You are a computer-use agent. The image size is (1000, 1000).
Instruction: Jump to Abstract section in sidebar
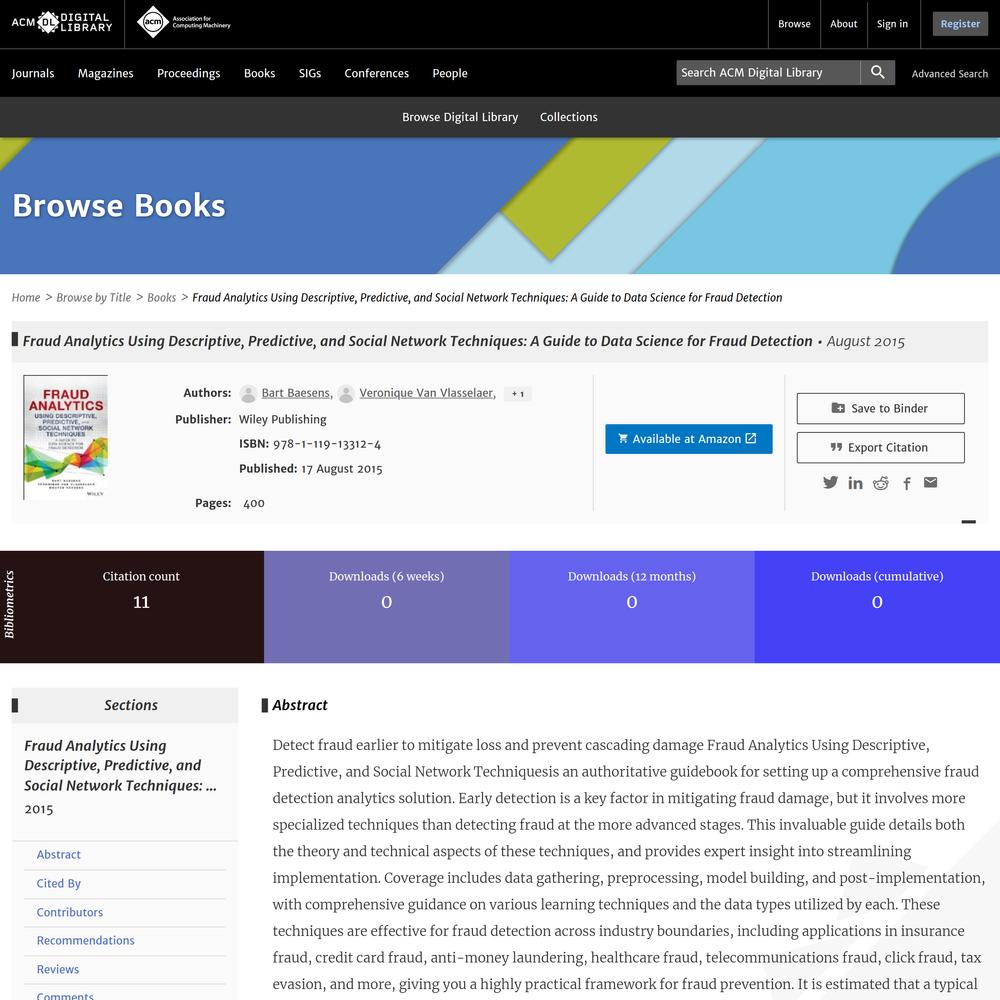[59, 855]
